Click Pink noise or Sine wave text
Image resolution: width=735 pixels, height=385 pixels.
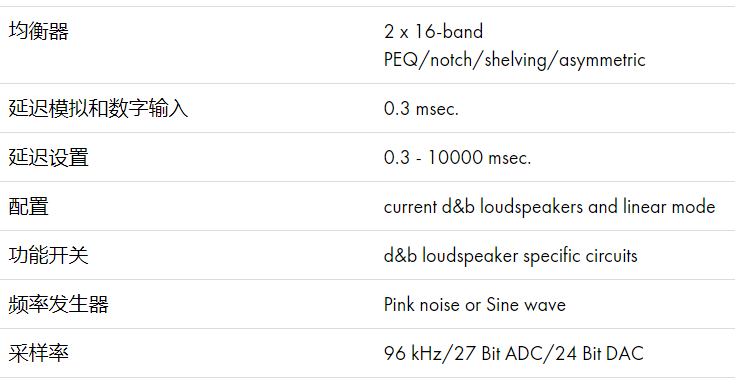(x=474, y=305)
